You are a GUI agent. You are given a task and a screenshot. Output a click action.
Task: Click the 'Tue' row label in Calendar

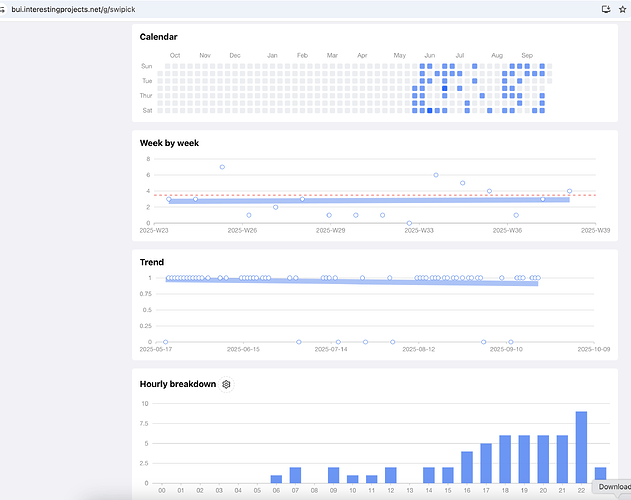click(147, 81)
